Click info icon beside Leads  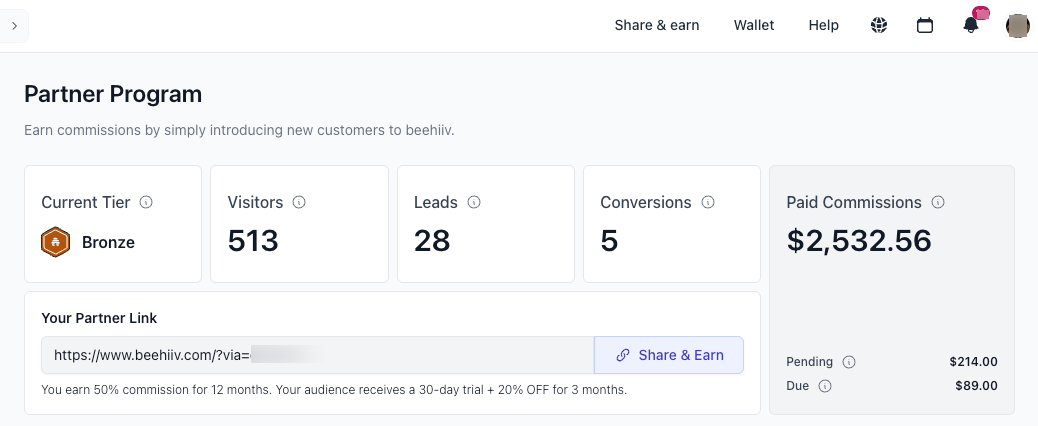point(474,202)
